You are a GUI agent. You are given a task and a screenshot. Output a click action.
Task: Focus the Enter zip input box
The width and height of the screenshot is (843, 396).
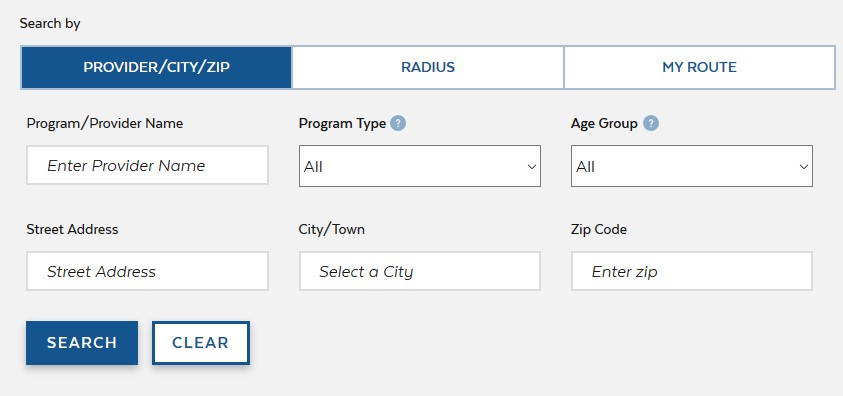point(692,271)
